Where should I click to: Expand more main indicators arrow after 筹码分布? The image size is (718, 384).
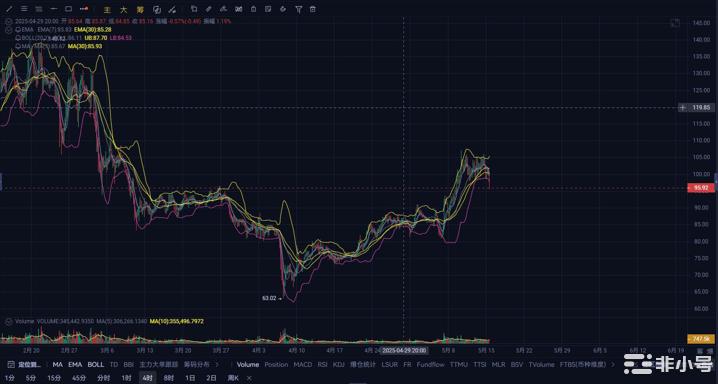coord(217,365)
